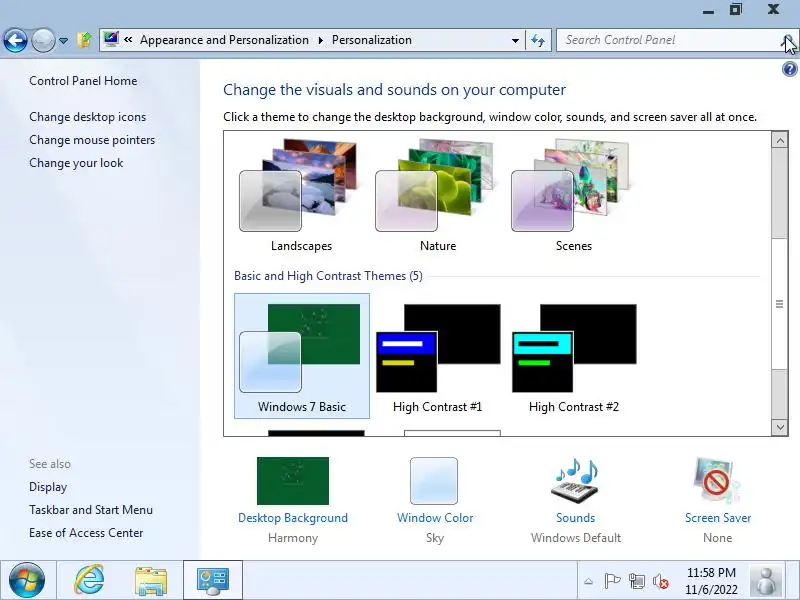Click the theme list scrollbar thumb
Viewport: 800px width, 600px height.
780,304
